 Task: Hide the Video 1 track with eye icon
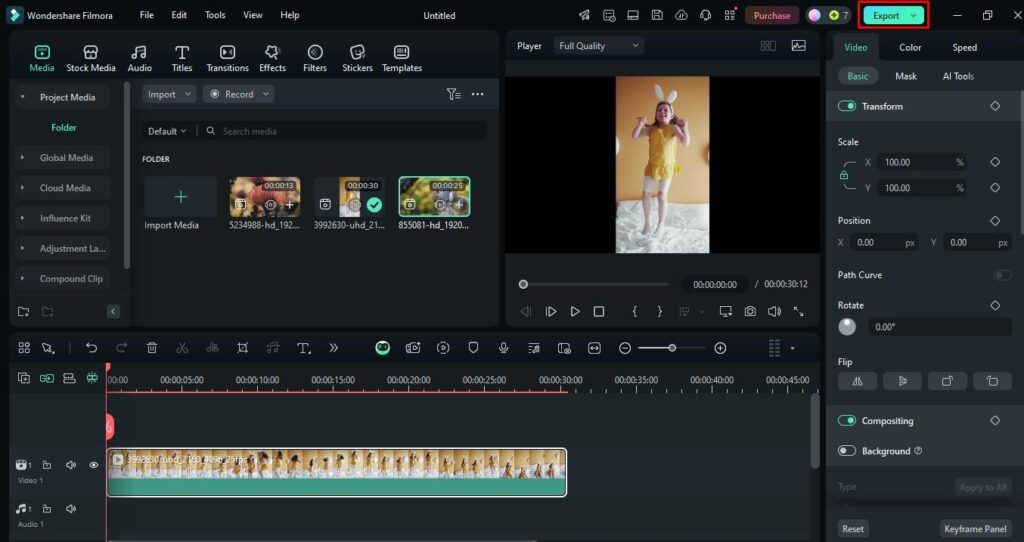point(94,465)
